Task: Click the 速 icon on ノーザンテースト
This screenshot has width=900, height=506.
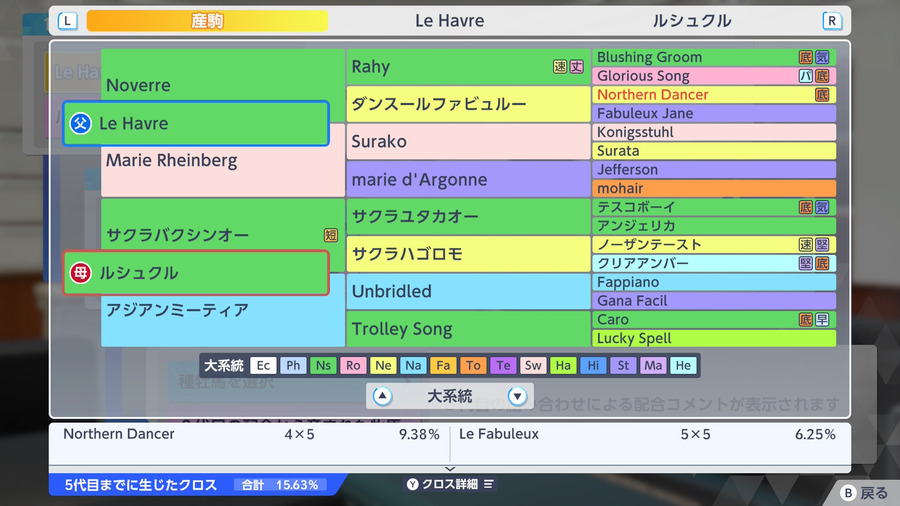Action: pos(806,244)
